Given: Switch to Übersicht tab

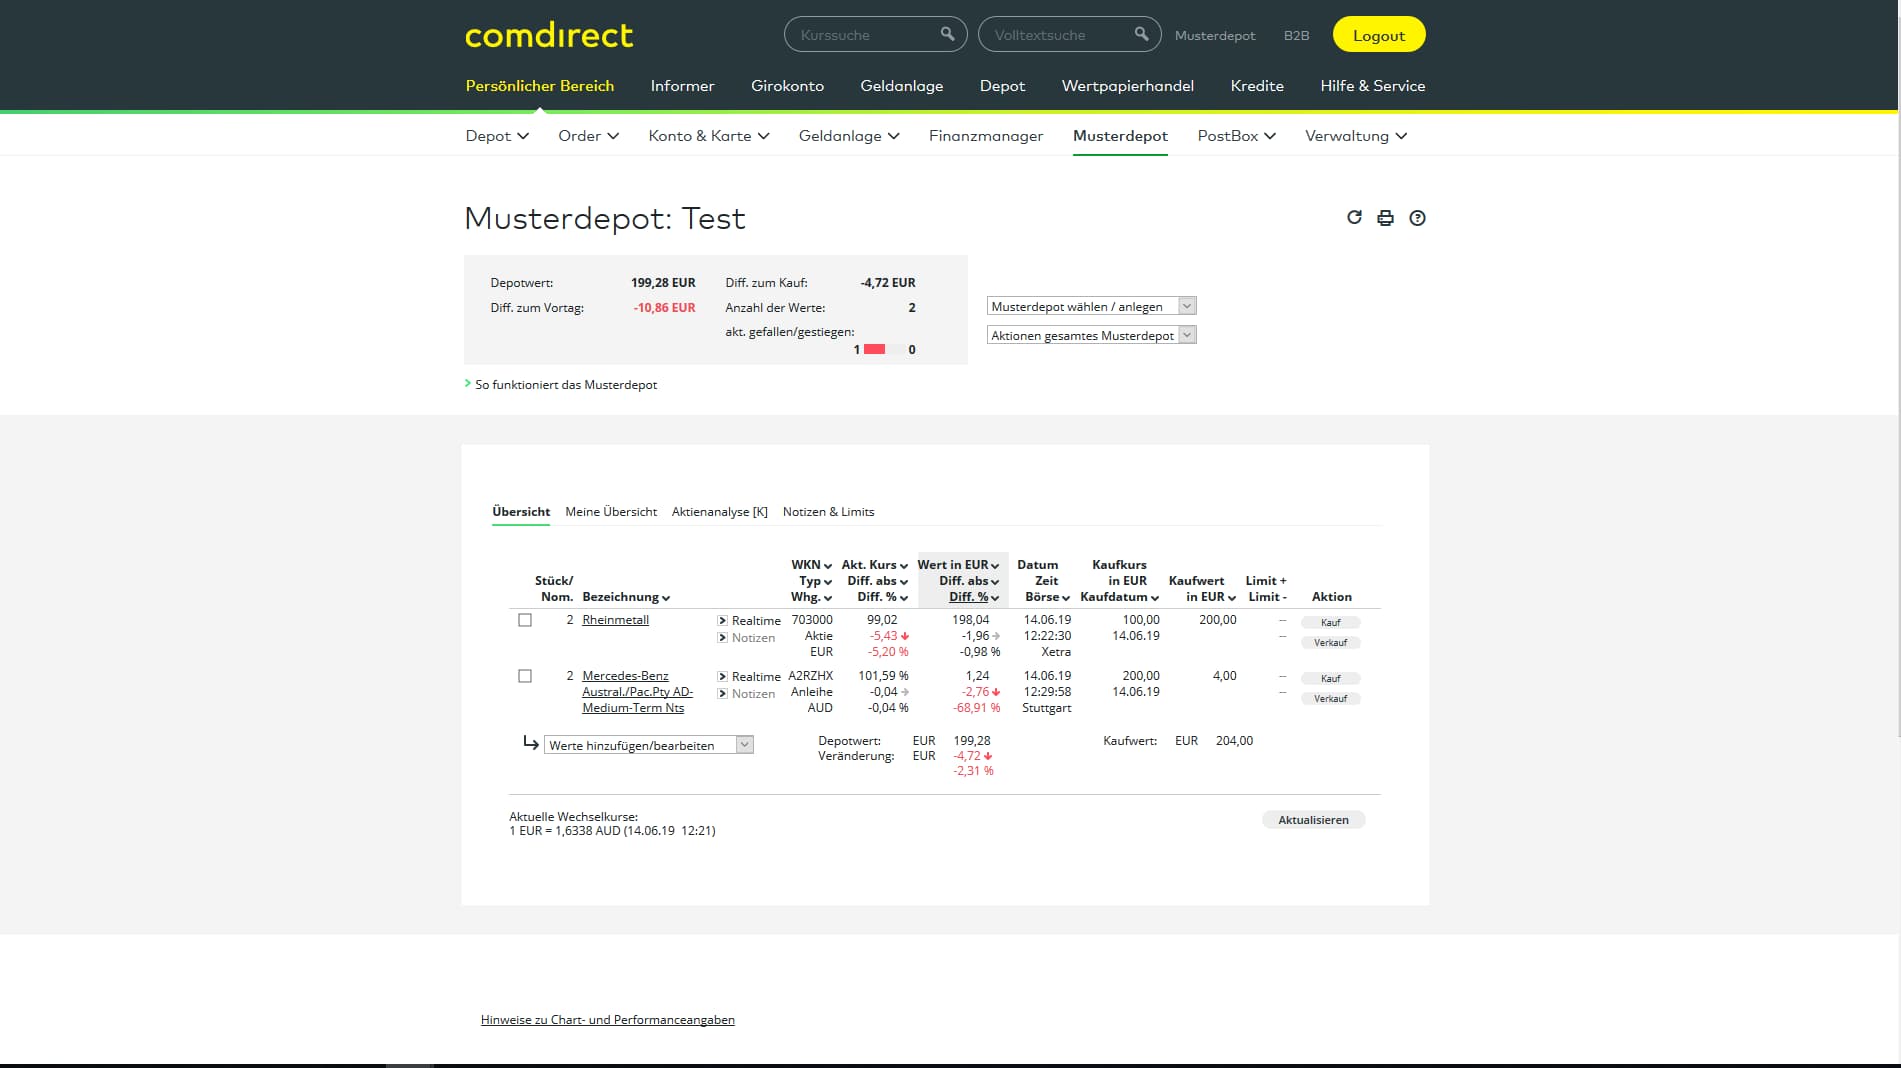Looking at the screenshot, I should coord(521,512).
